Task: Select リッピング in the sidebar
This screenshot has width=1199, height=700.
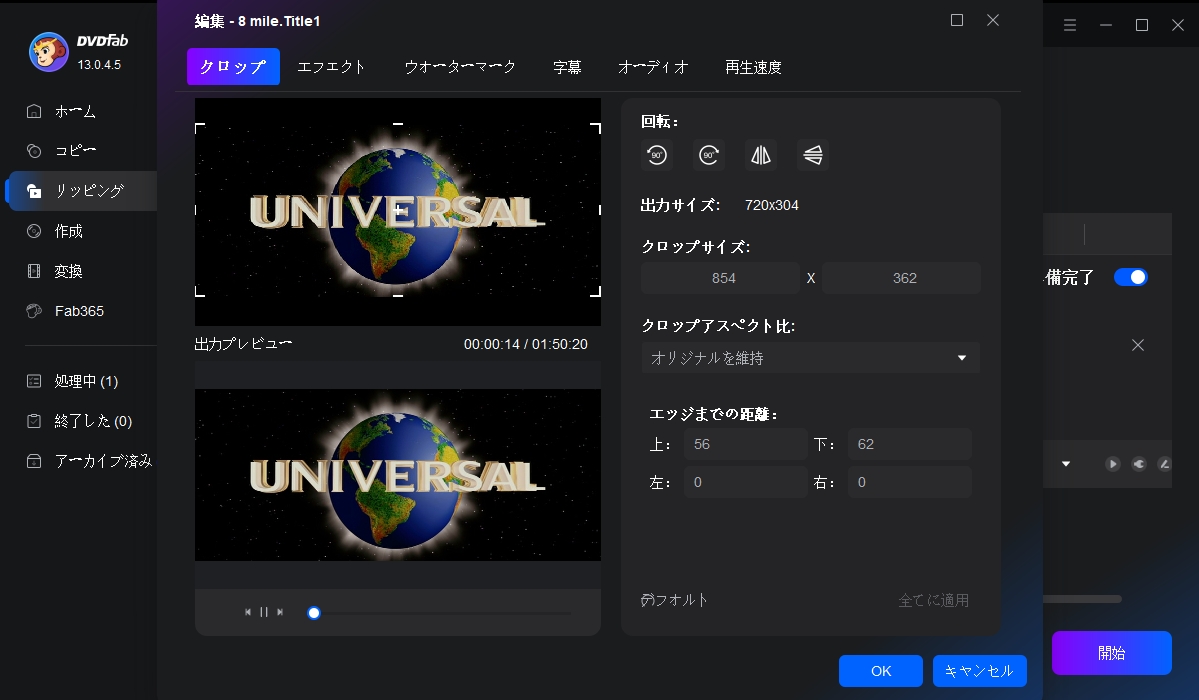Action: (x=80, y=190)
